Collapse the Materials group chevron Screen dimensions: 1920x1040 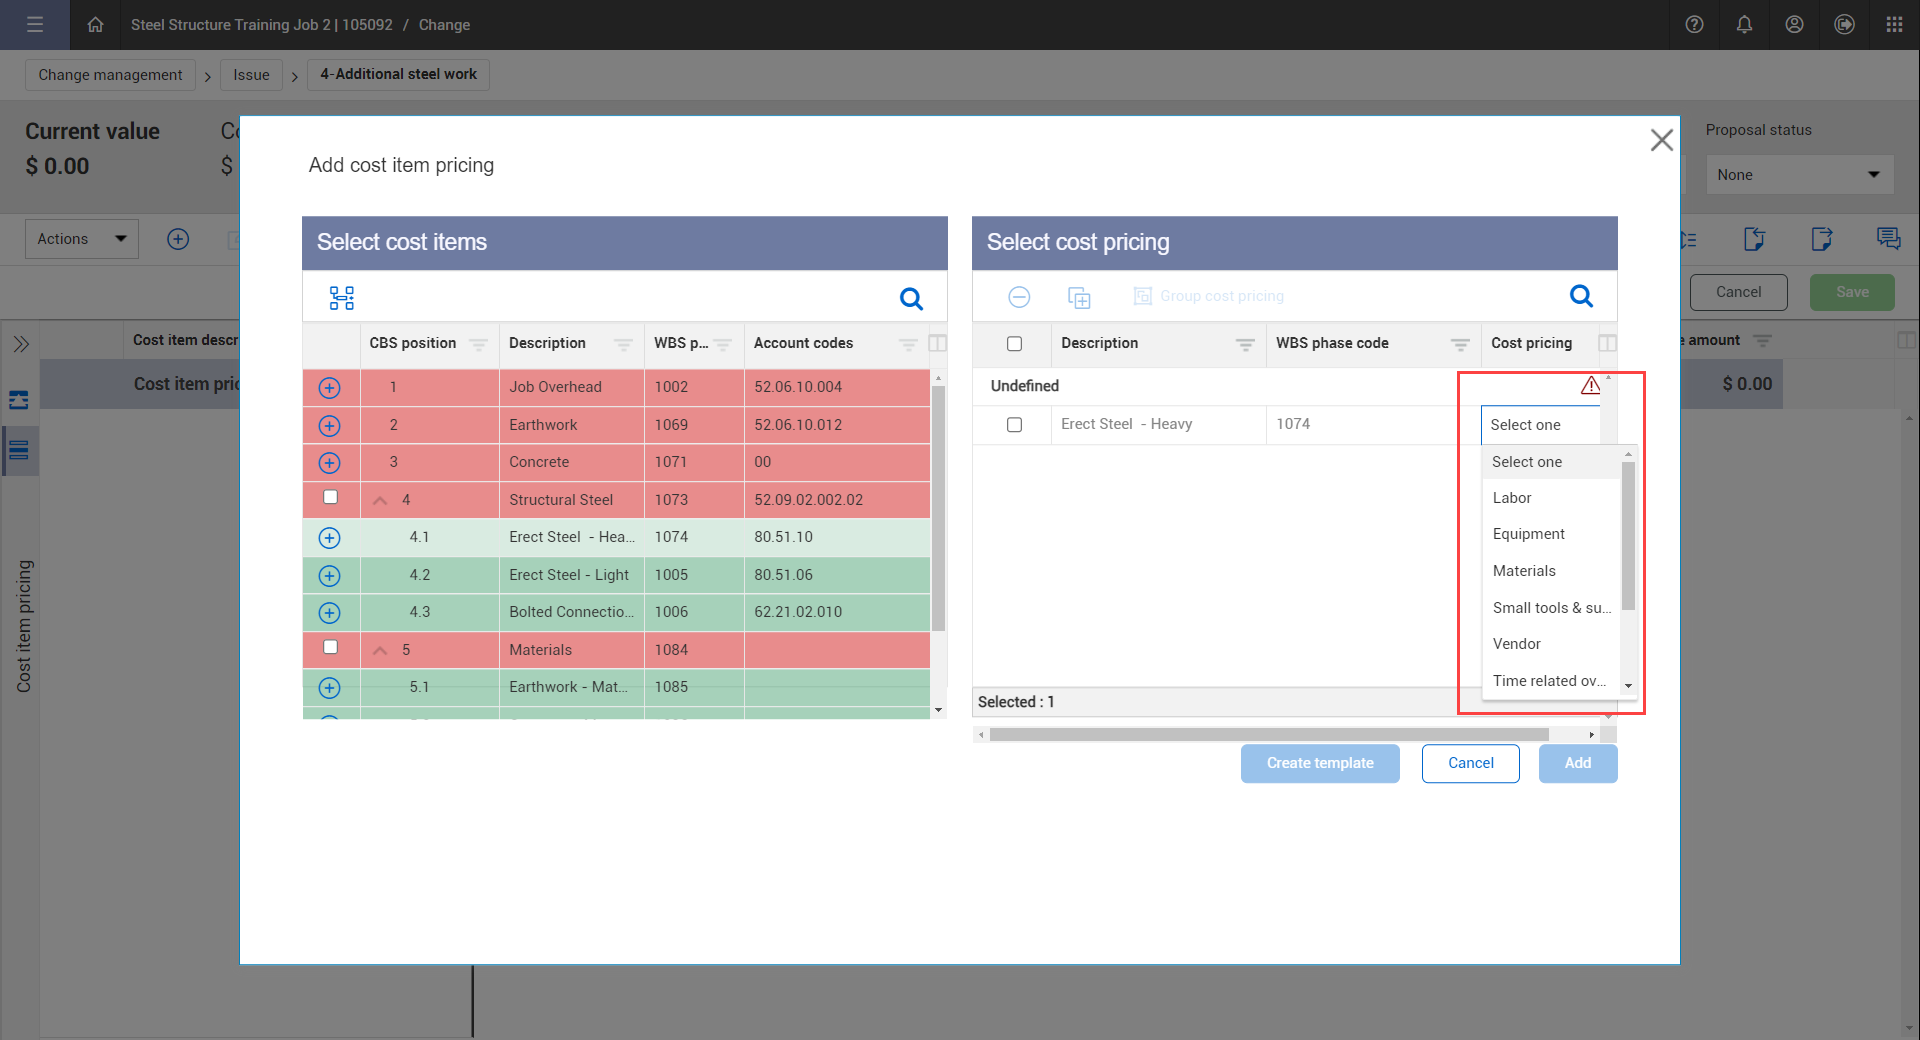(x=380, y=650)
